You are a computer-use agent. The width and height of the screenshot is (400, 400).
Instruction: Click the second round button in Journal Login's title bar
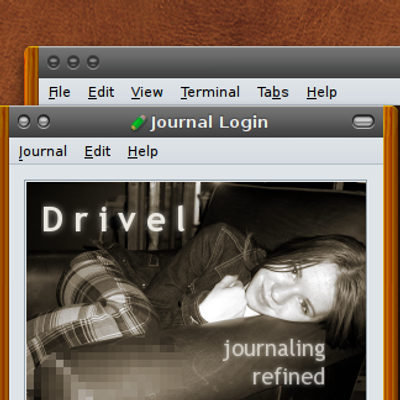click(x=44, y=122)
